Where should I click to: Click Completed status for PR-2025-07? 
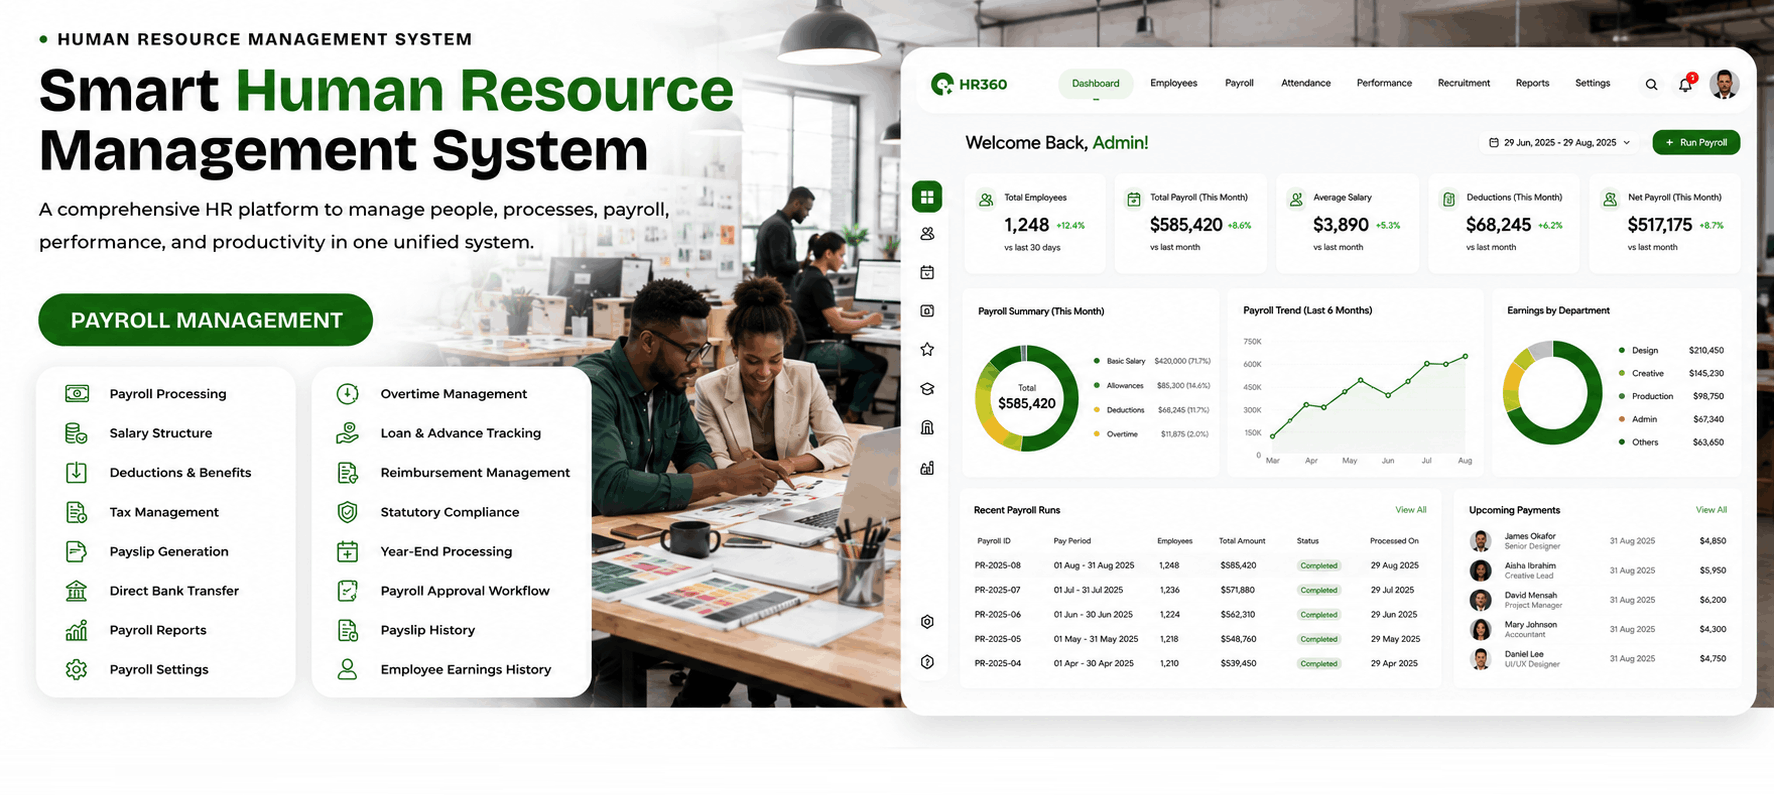click(x=1318, y=590)
